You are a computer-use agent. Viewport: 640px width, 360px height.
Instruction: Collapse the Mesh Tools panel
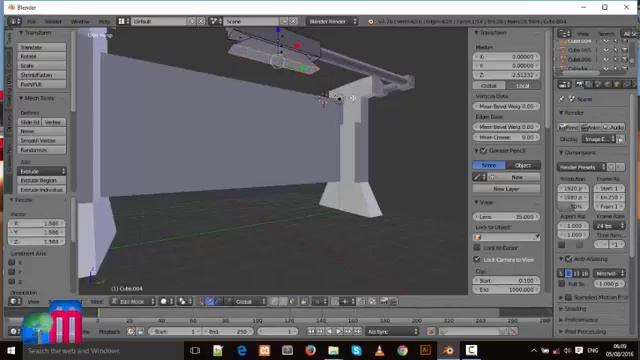coord(36,98)
